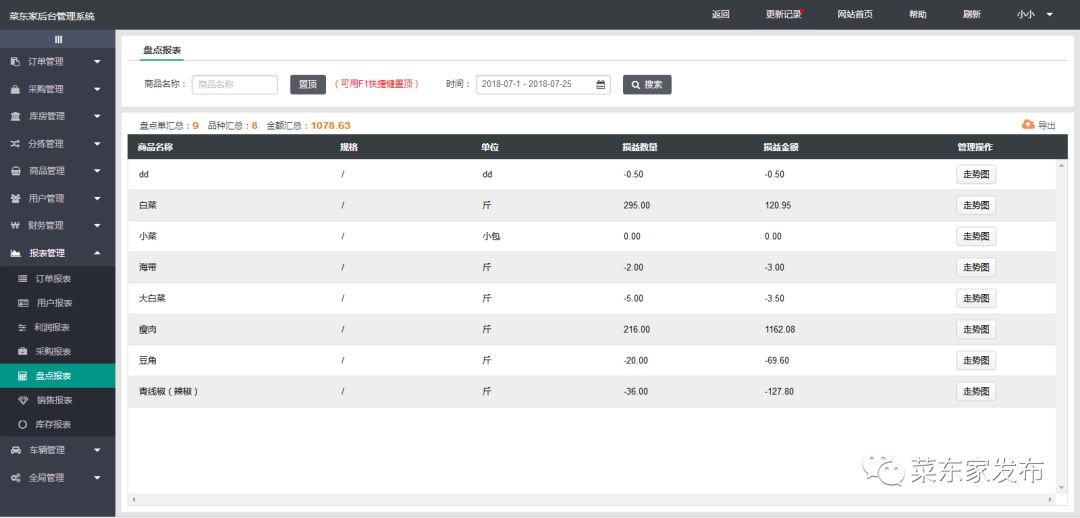Expand the 采购管理 menu arrow
This screenshot has height=518, width=1080.
[97, 90]
